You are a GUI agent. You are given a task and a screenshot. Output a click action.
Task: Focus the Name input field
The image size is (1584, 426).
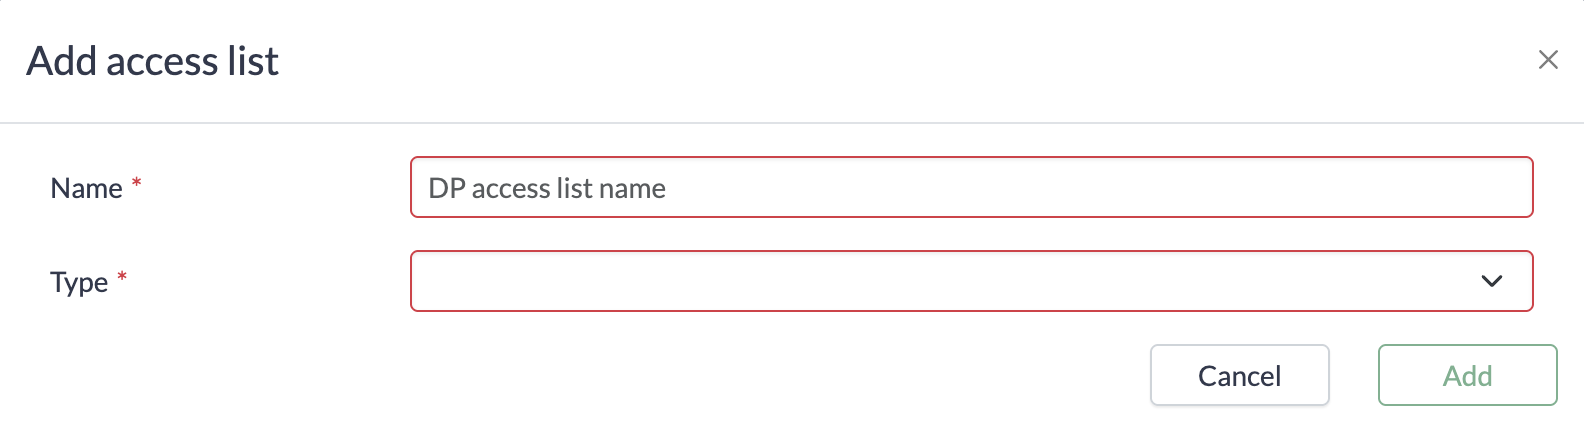point(970,187)
